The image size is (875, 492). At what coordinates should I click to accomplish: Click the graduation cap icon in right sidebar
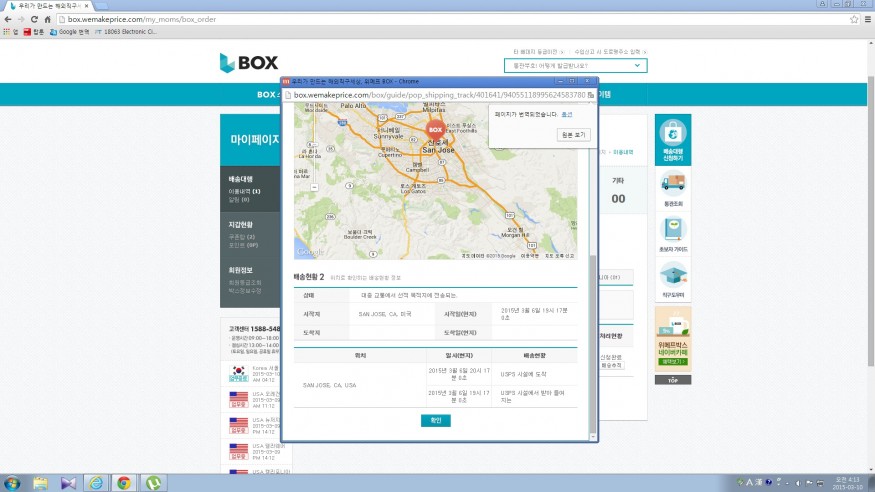click(673, 275)
